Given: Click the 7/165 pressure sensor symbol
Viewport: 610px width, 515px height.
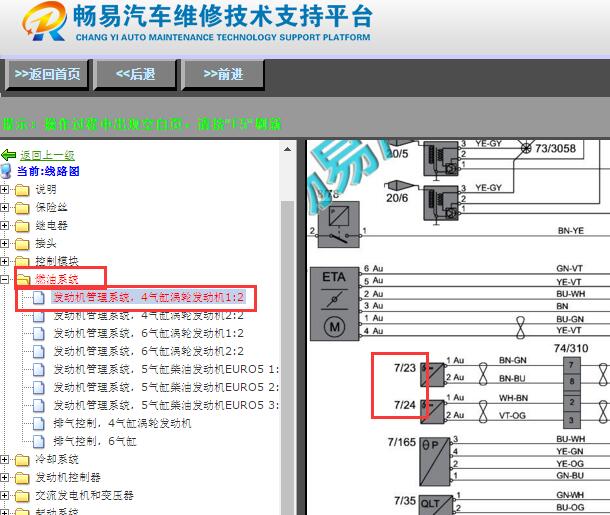Looking at the screenshot, I should pos(435,461).
